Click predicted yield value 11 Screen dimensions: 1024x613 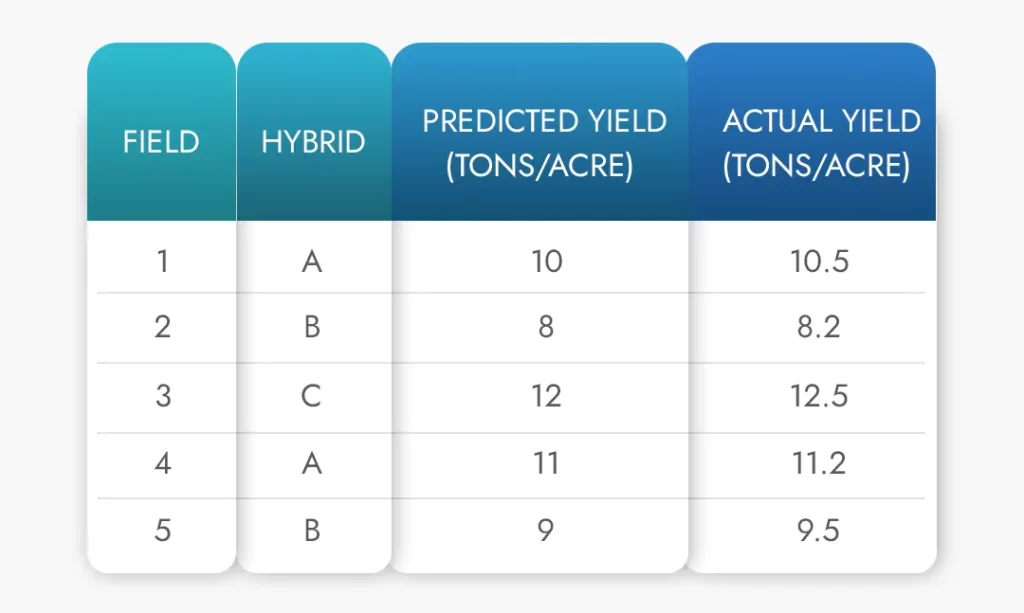[546, 463]
